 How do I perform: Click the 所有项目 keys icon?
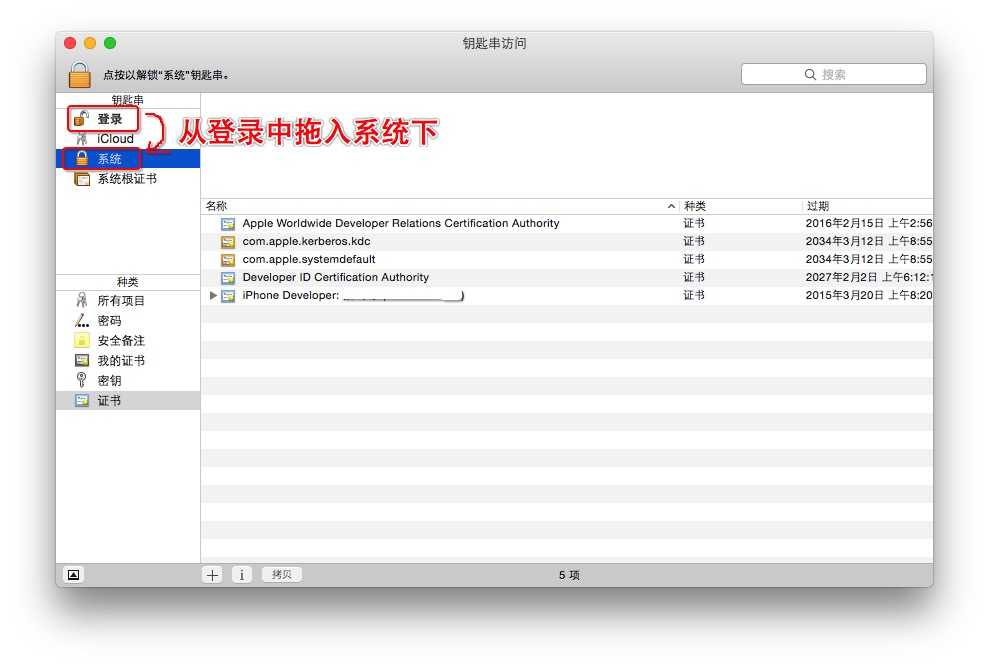pos(81,300)
